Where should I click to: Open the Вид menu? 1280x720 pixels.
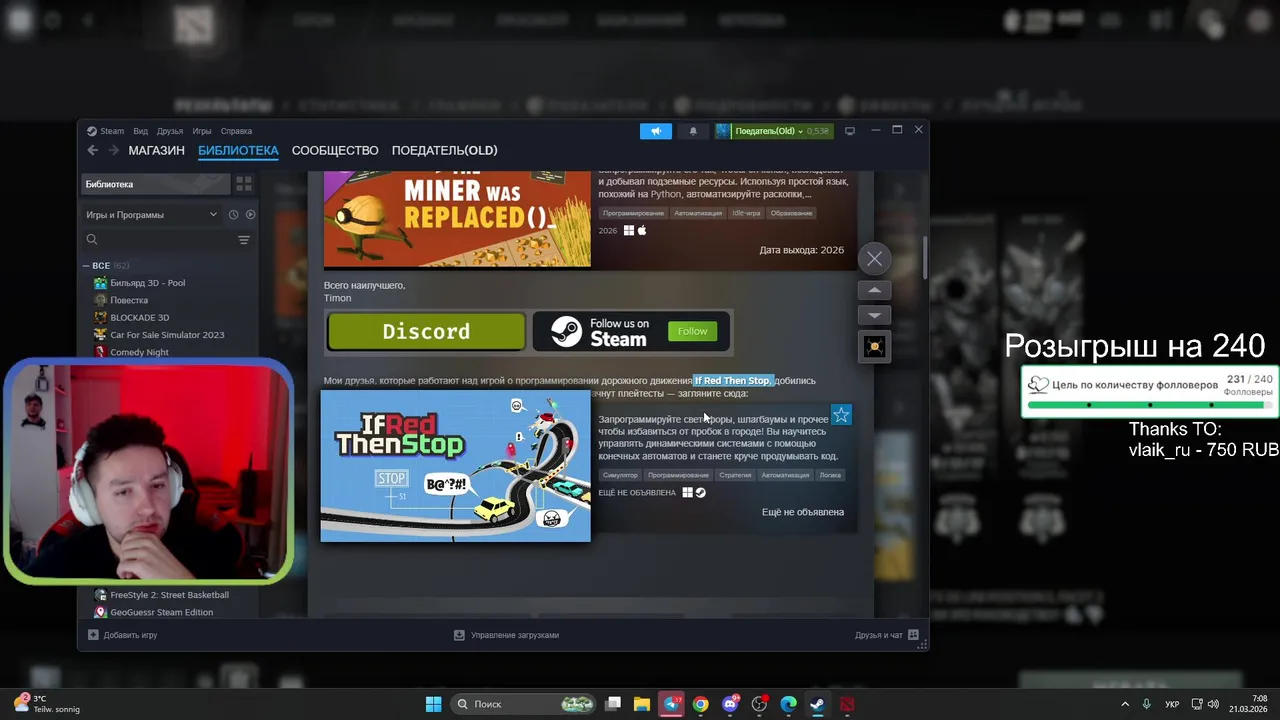pos(141,131)
